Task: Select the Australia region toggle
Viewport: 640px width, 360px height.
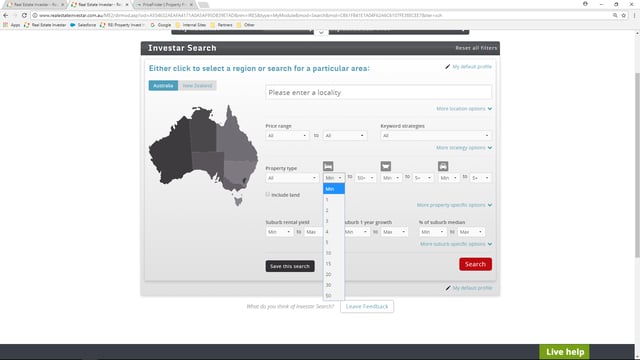Action: point(163,86)
